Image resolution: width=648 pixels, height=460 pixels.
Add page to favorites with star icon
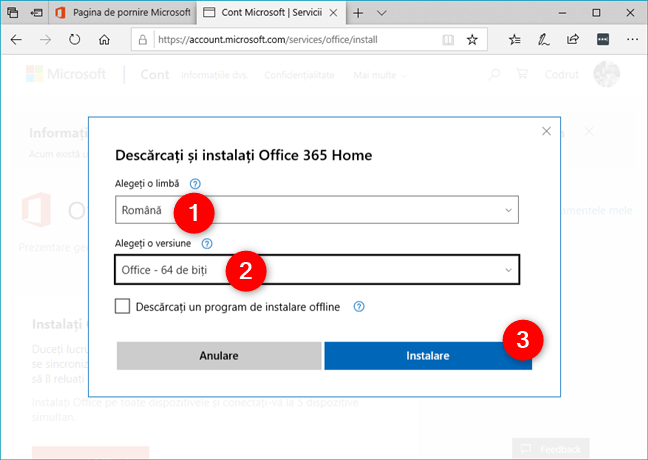point(472,40)
